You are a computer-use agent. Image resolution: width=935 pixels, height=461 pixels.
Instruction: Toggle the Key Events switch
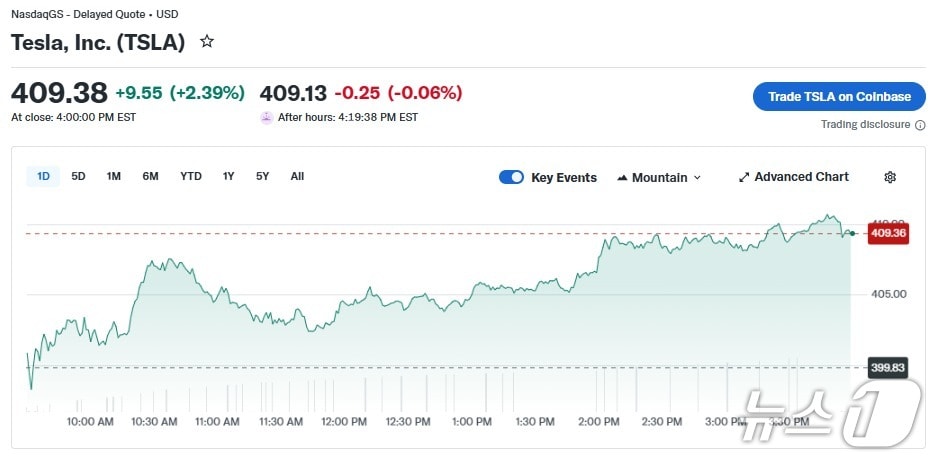coord(511,177)
